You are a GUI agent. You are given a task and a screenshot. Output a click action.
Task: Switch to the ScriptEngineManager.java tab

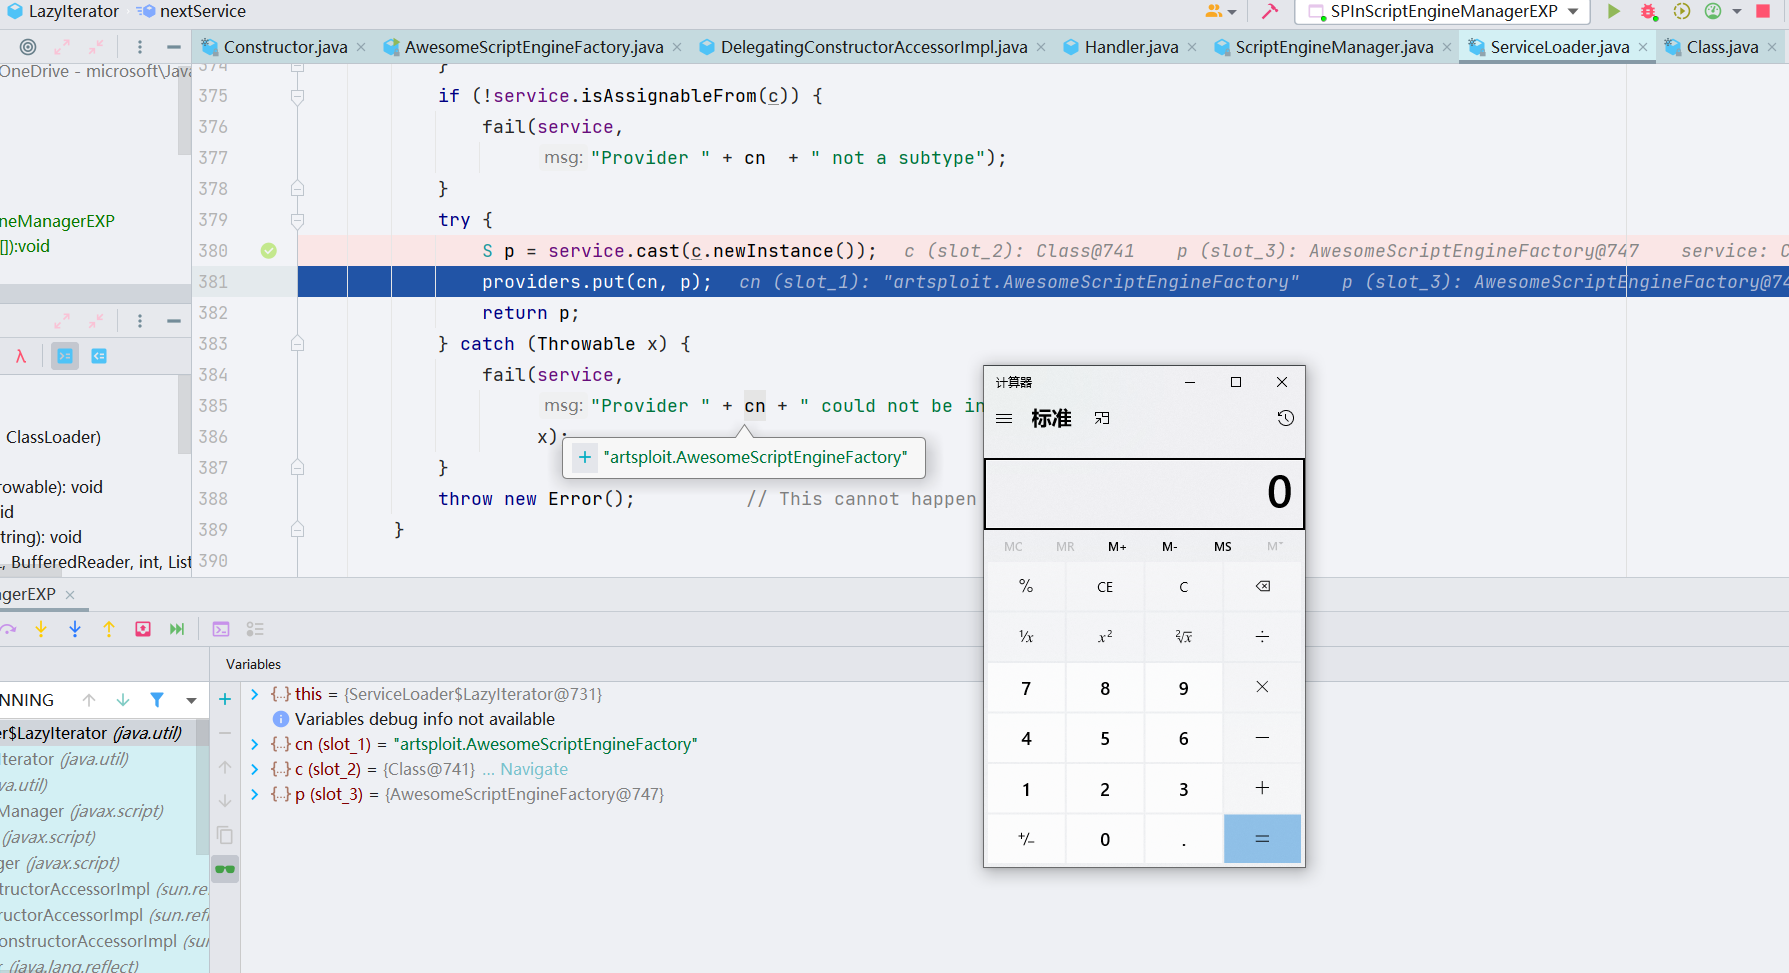pos(1333,47)
